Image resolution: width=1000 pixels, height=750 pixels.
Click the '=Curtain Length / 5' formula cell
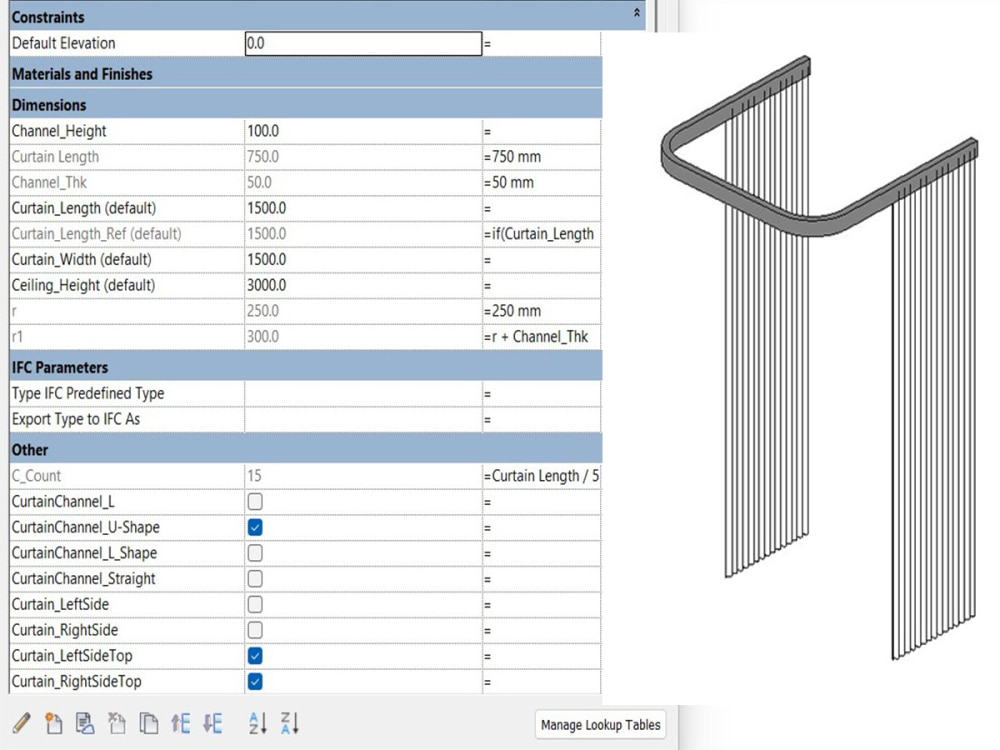[x=541, y=476]
